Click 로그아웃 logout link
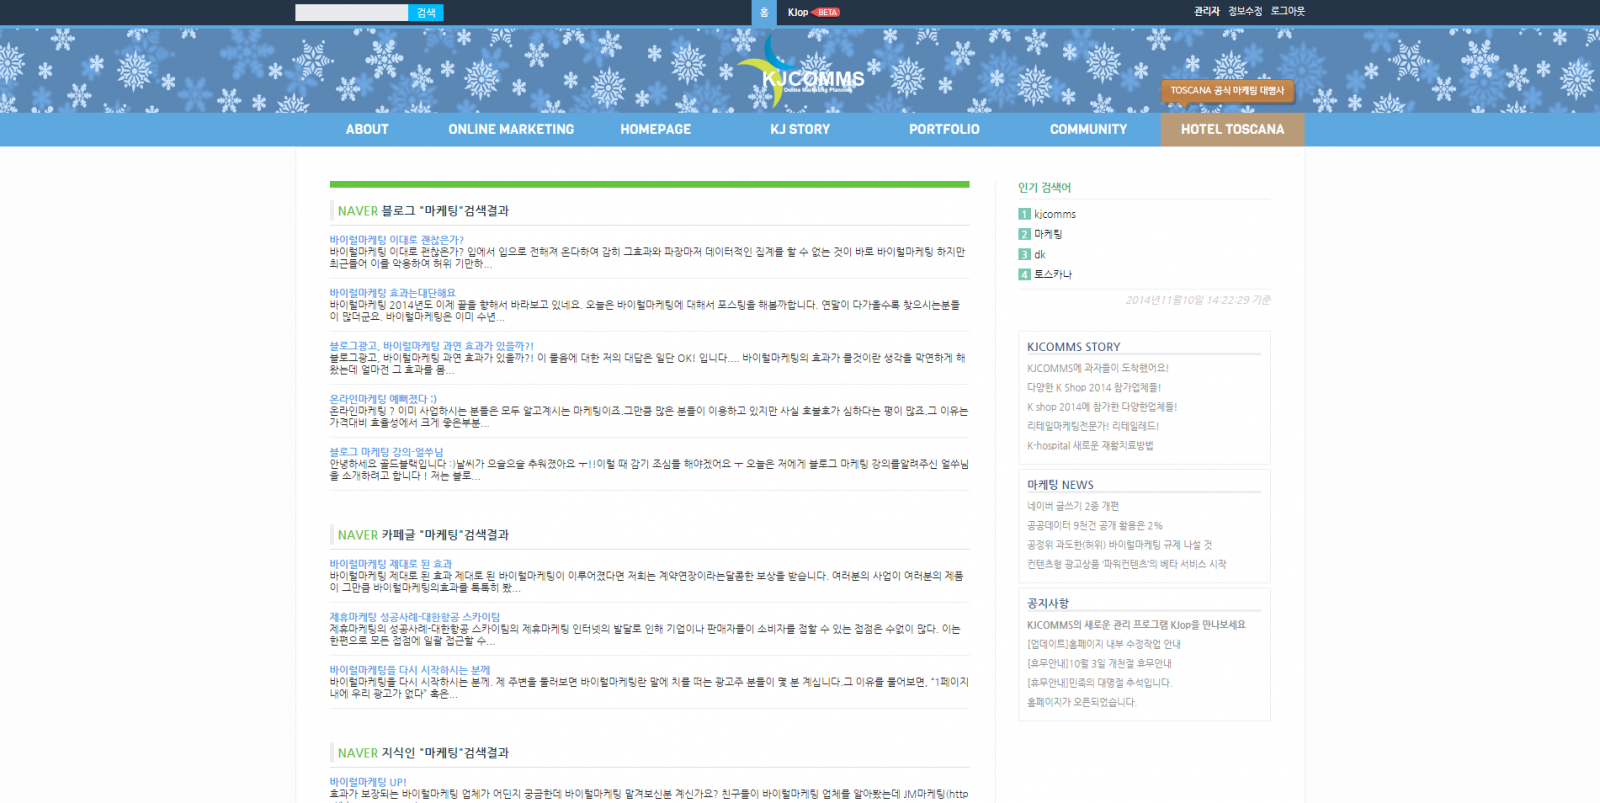This screenshot has height=803, width=1600. 1287,11
